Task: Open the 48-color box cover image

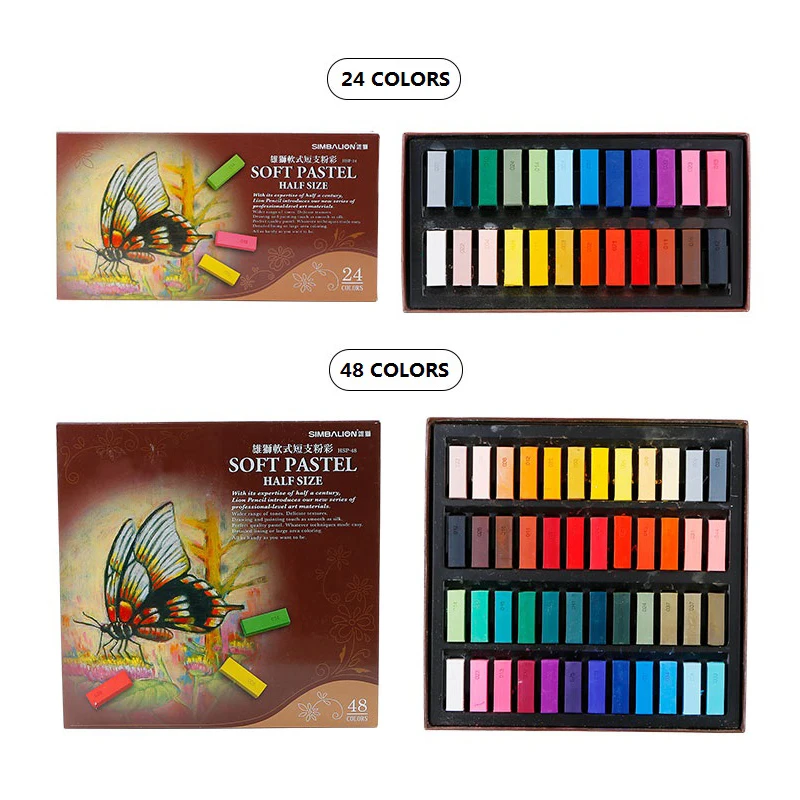Action: click(x=218, y=575)
